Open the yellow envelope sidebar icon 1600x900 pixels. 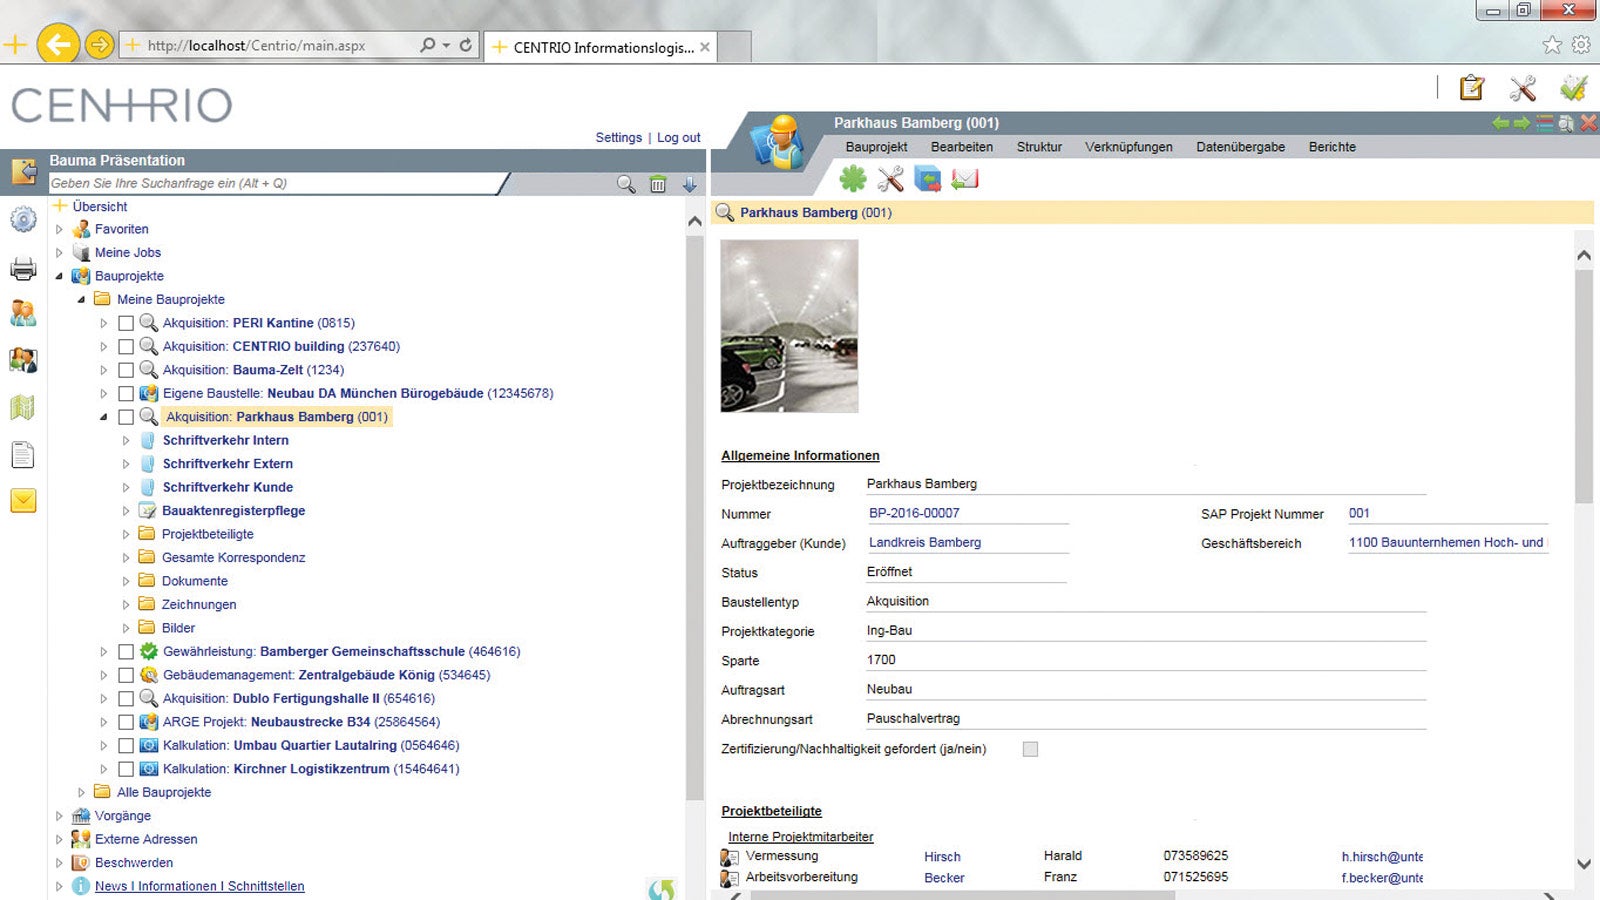pyautogui.click(x=23, y=500)
